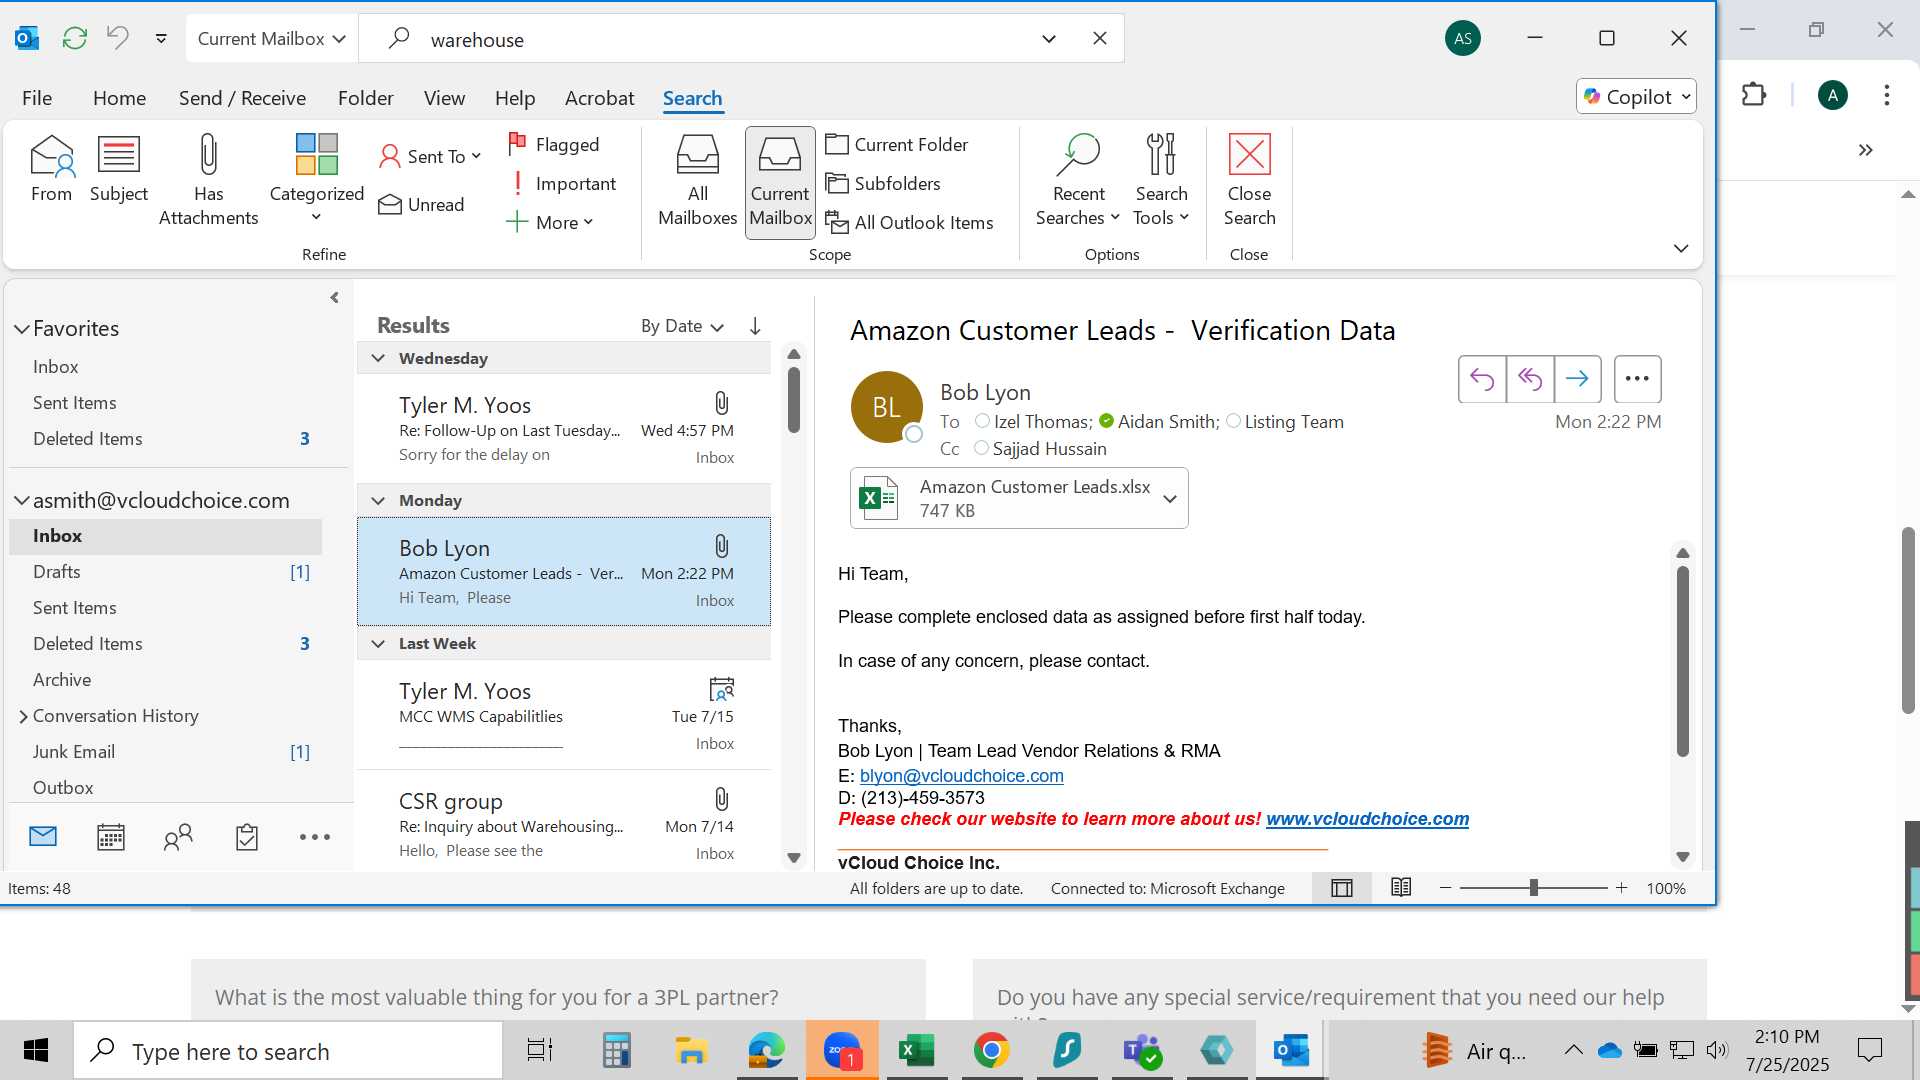The width and height of the screenshot is (1920, 1080).
Task: Switch to the Folder tab
Action: pos(365,98)
